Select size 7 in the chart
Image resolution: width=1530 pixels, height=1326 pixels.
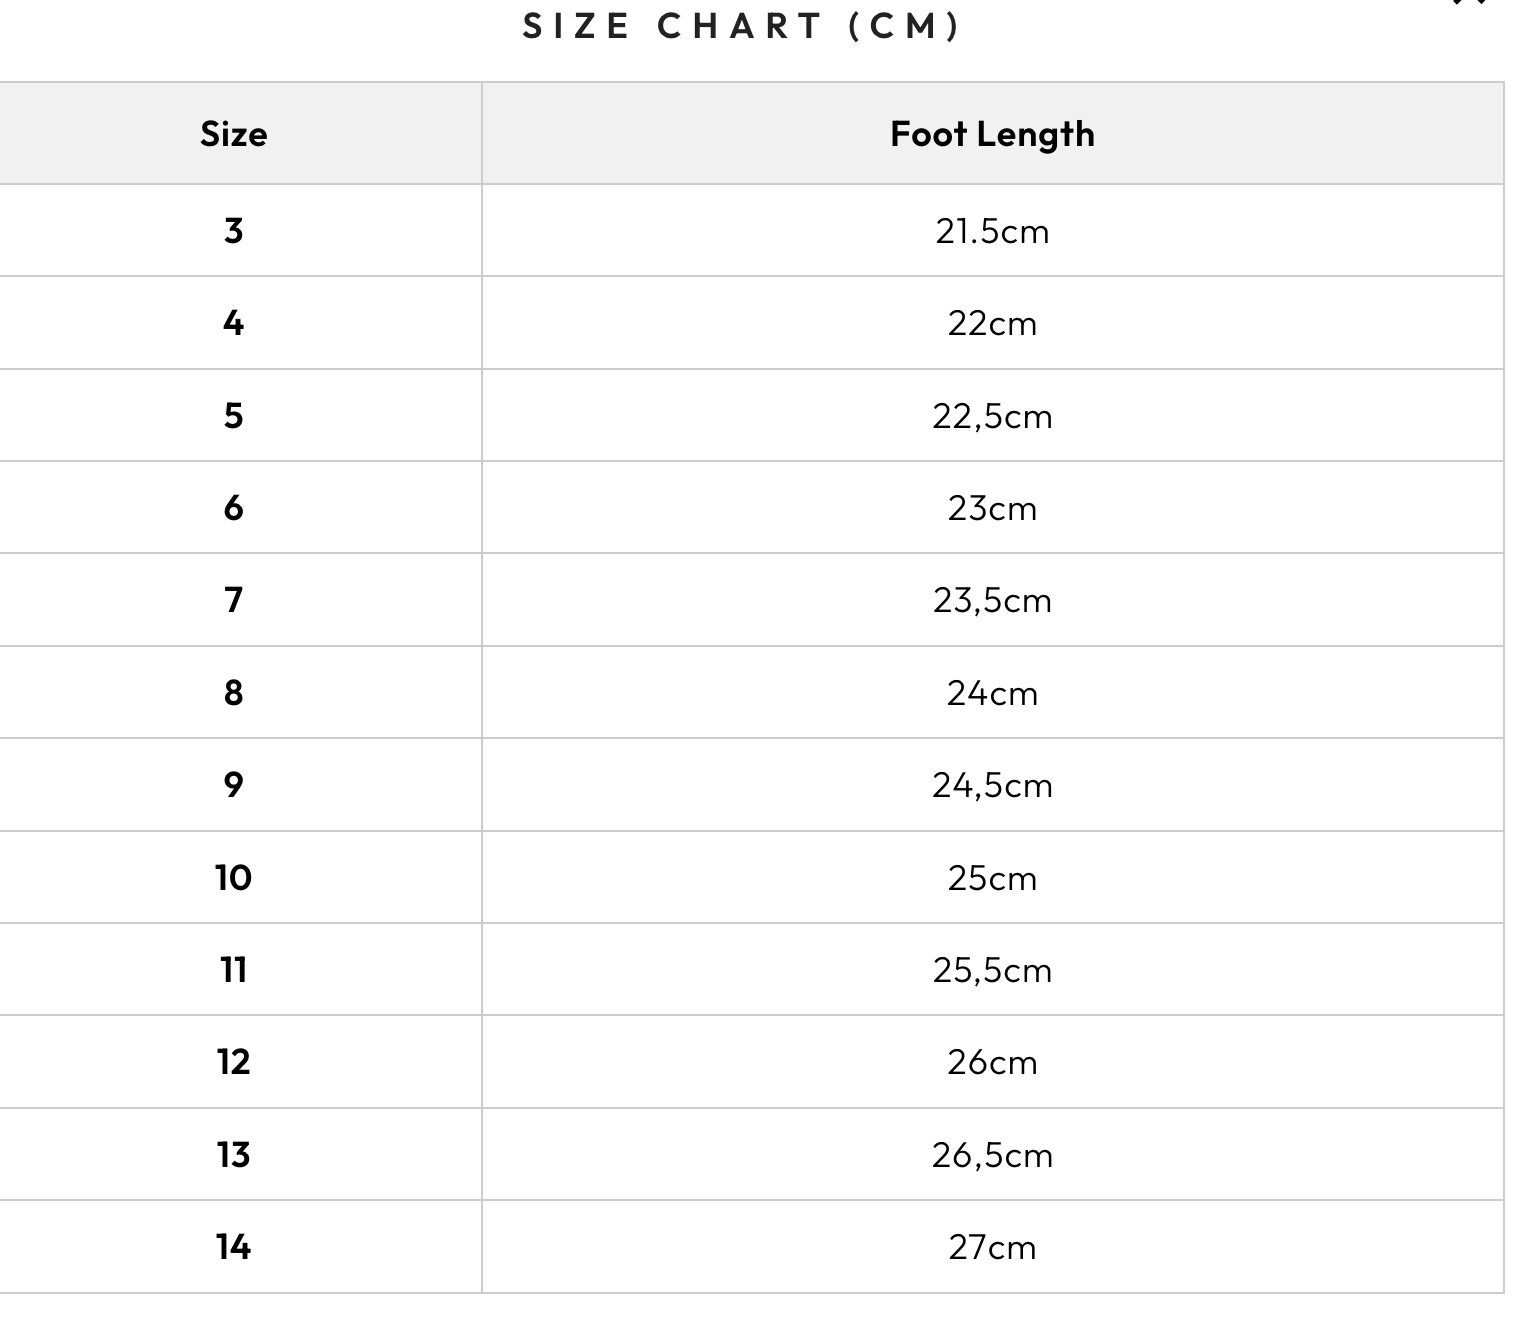coord(233,600)
